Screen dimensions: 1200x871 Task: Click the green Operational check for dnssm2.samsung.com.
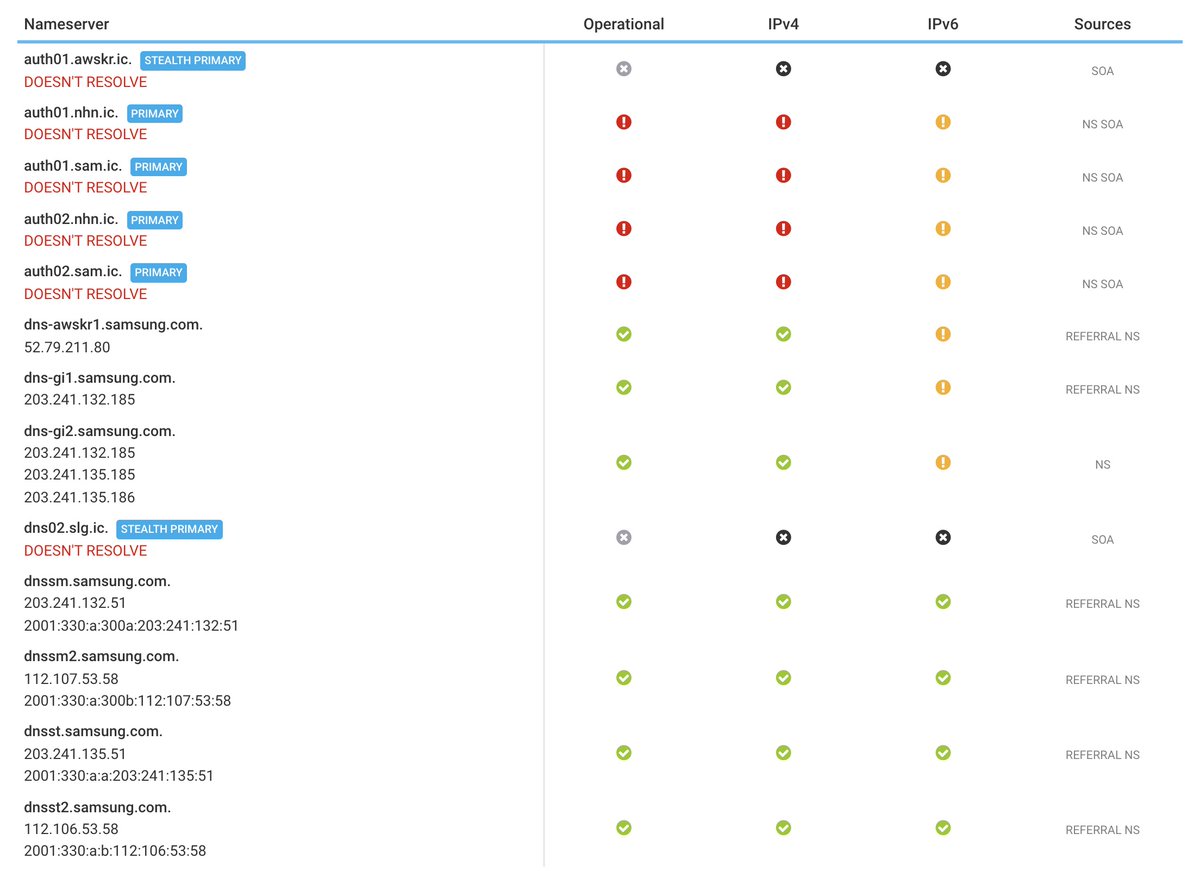tap(624, 678)
